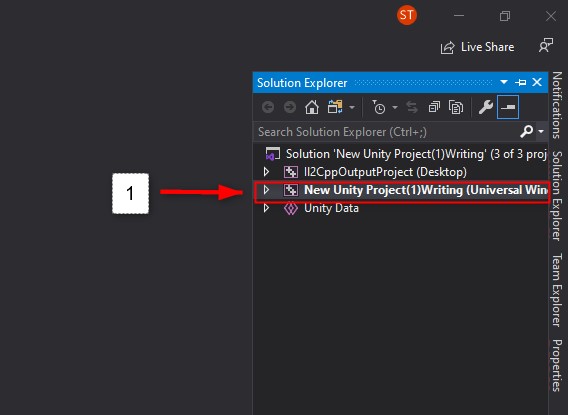This screenshot has height=415, width=568.
Task: Expand the New Unity Project(1)Writing project
Action: tap(267, 190)
